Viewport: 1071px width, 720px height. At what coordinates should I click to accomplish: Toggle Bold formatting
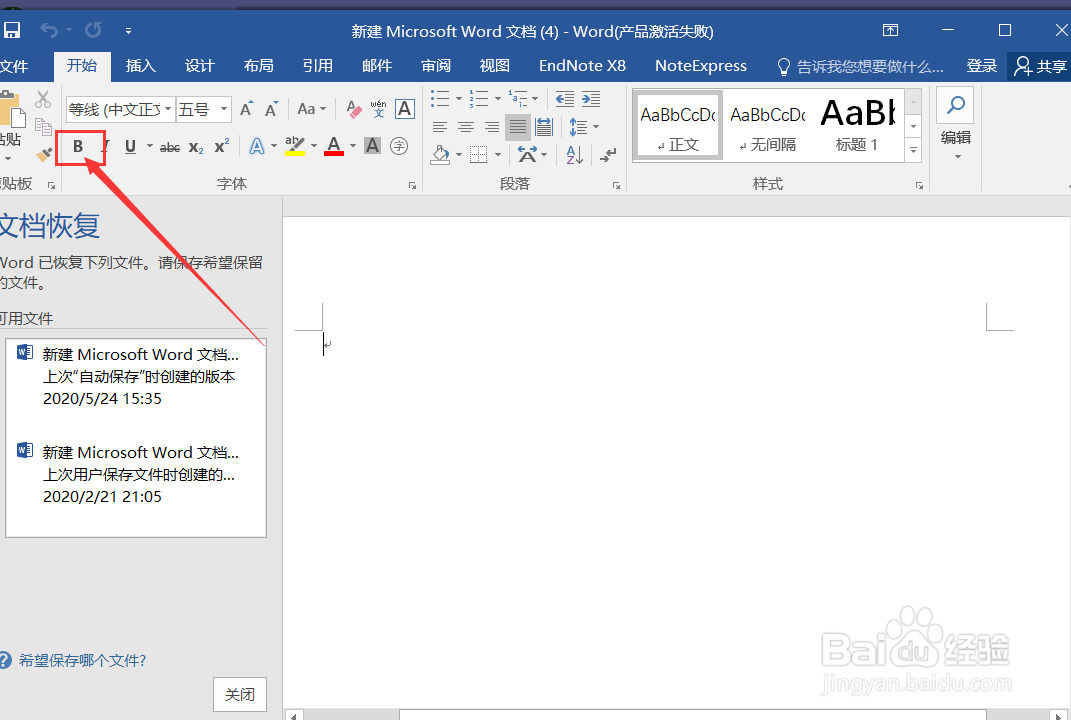[x=78, y=146]
